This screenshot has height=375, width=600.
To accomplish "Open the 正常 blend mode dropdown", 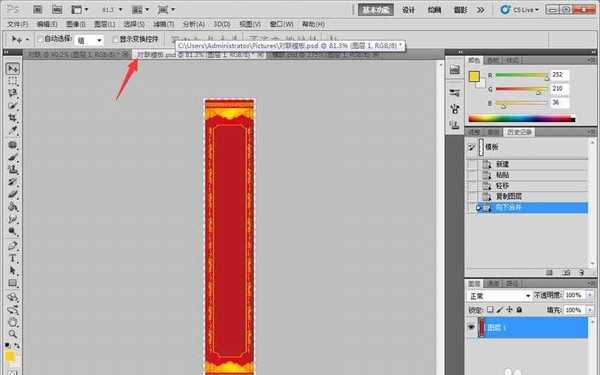I will pyautogui.click(x=499, y=296).
